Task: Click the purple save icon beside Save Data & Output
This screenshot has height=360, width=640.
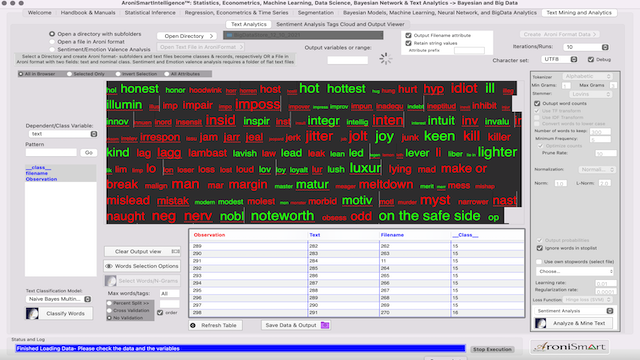Action: [325, 325]
